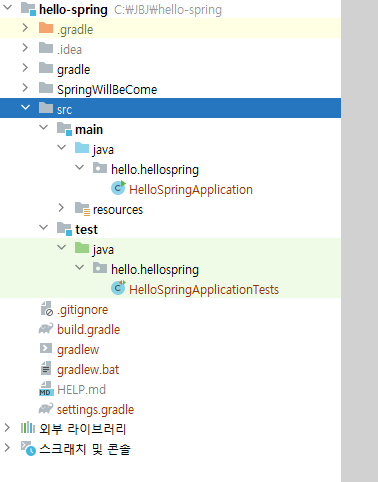This screenshot has height=482, width=378.
Task: Click the .idea folder icon
Action: click(x=46, y=48)
